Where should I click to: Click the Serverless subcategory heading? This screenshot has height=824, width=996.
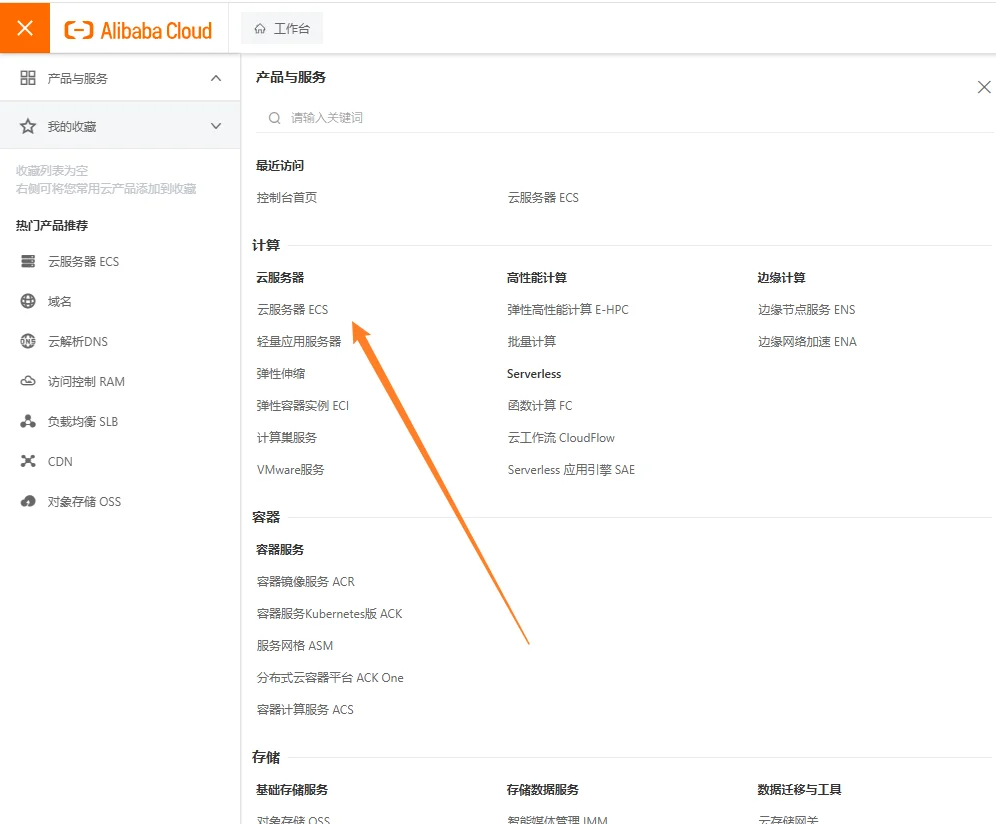pos(534,374)
